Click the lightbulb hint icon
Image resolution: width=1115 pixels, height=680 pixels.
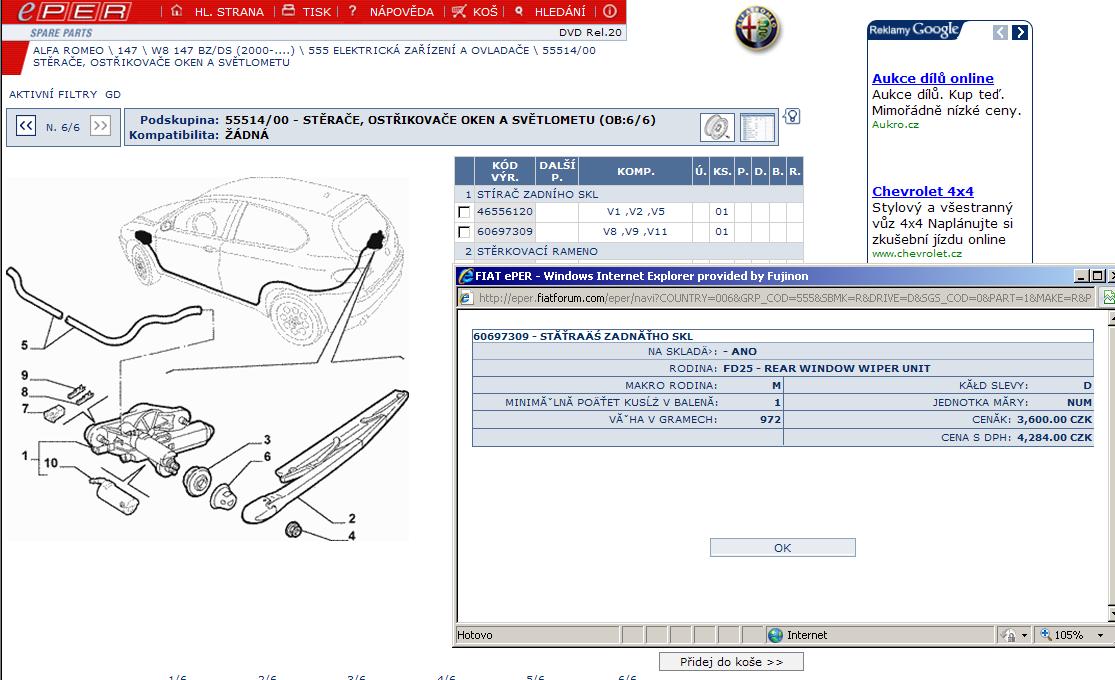pyautogui.click(x=792, y=117)
